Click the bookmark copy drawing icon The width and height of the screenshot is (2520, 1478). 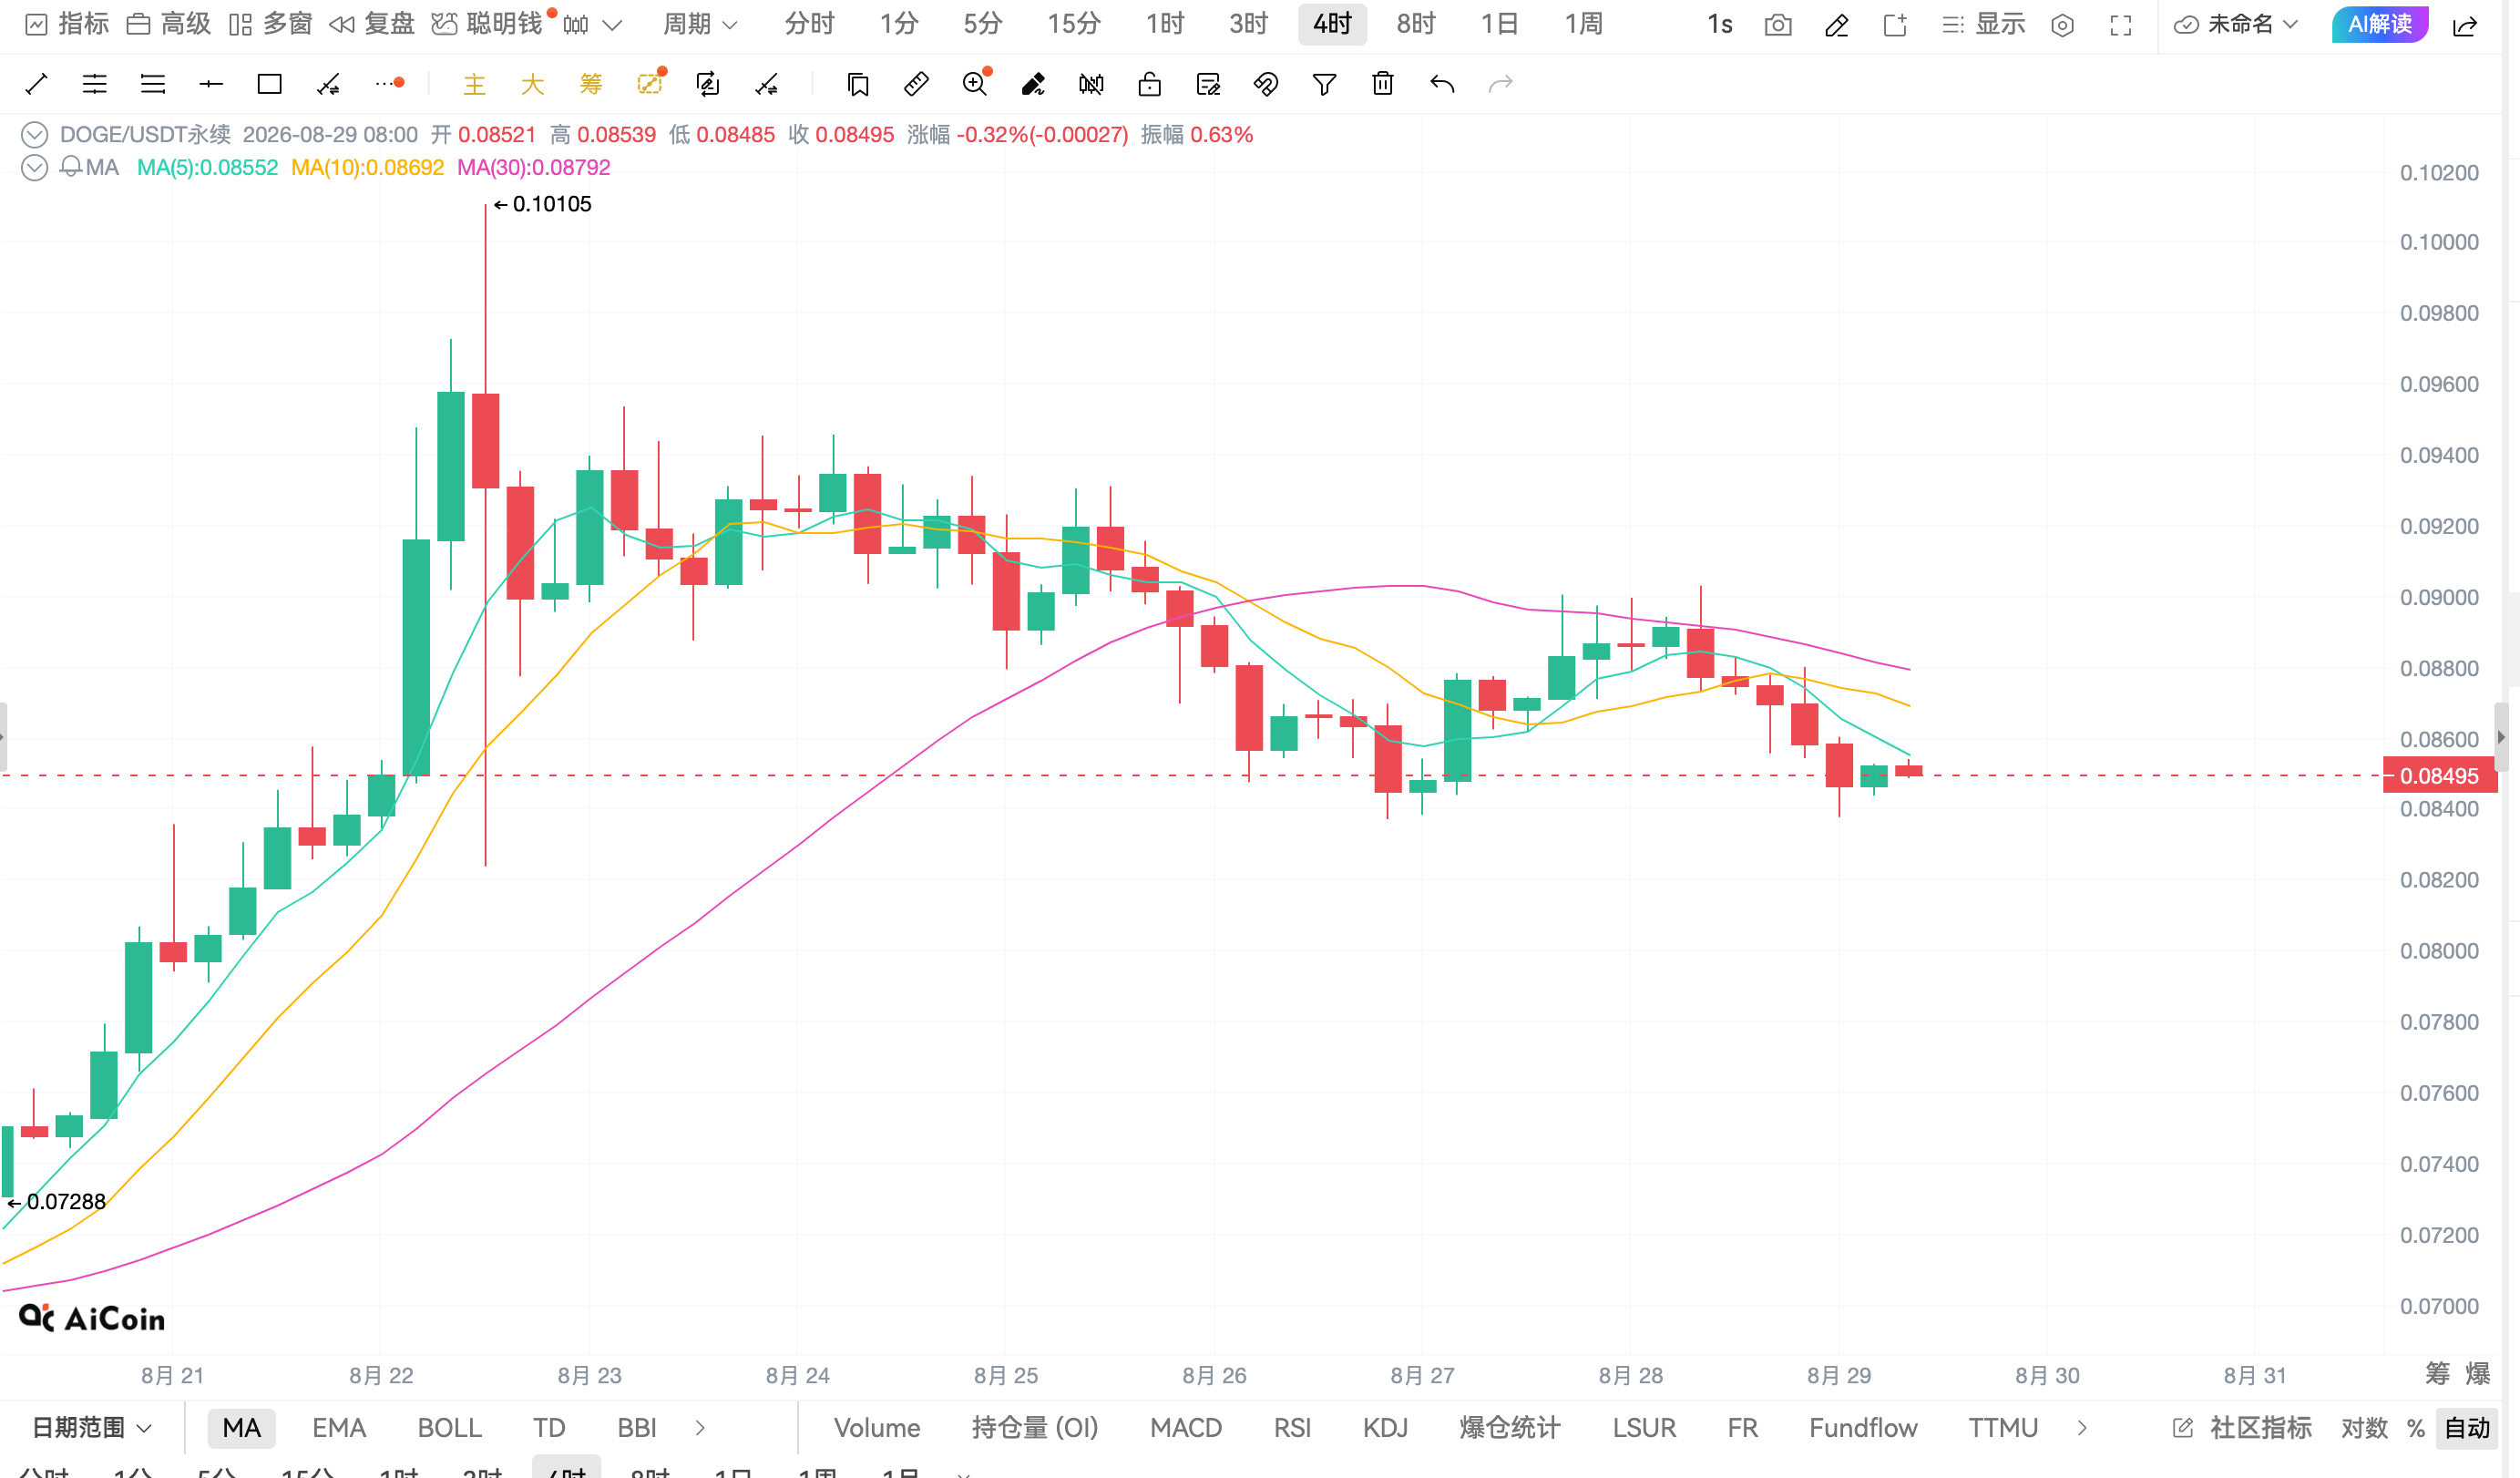tap(858, 84)
